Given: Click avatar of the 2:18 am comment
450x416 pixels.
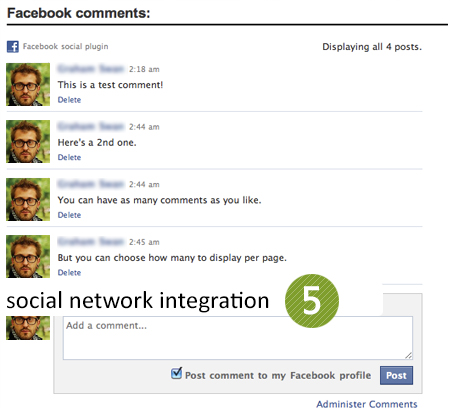Looking at the screenshot, I should 28,84.
